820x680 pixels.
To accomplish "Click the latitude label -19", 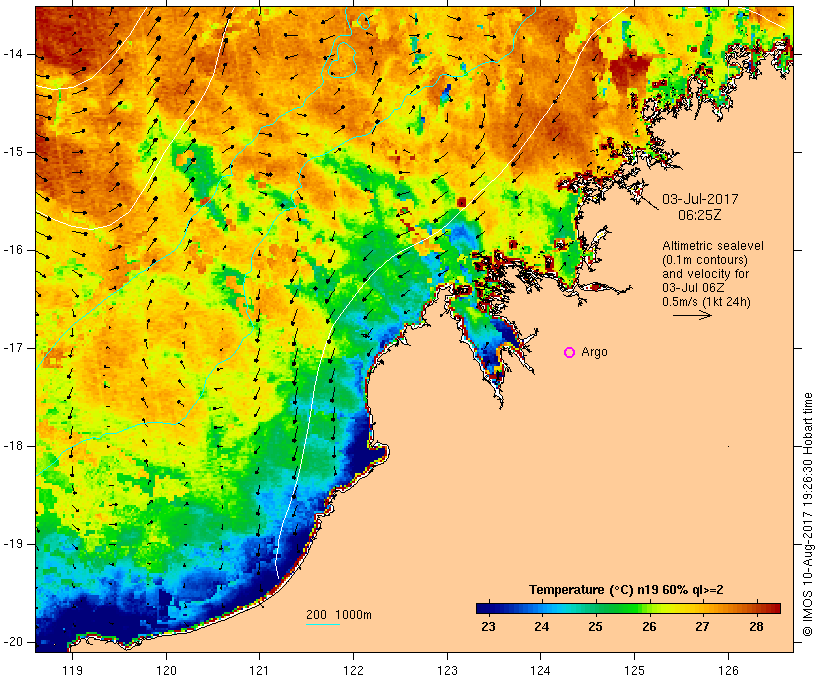I will [13, 544].
